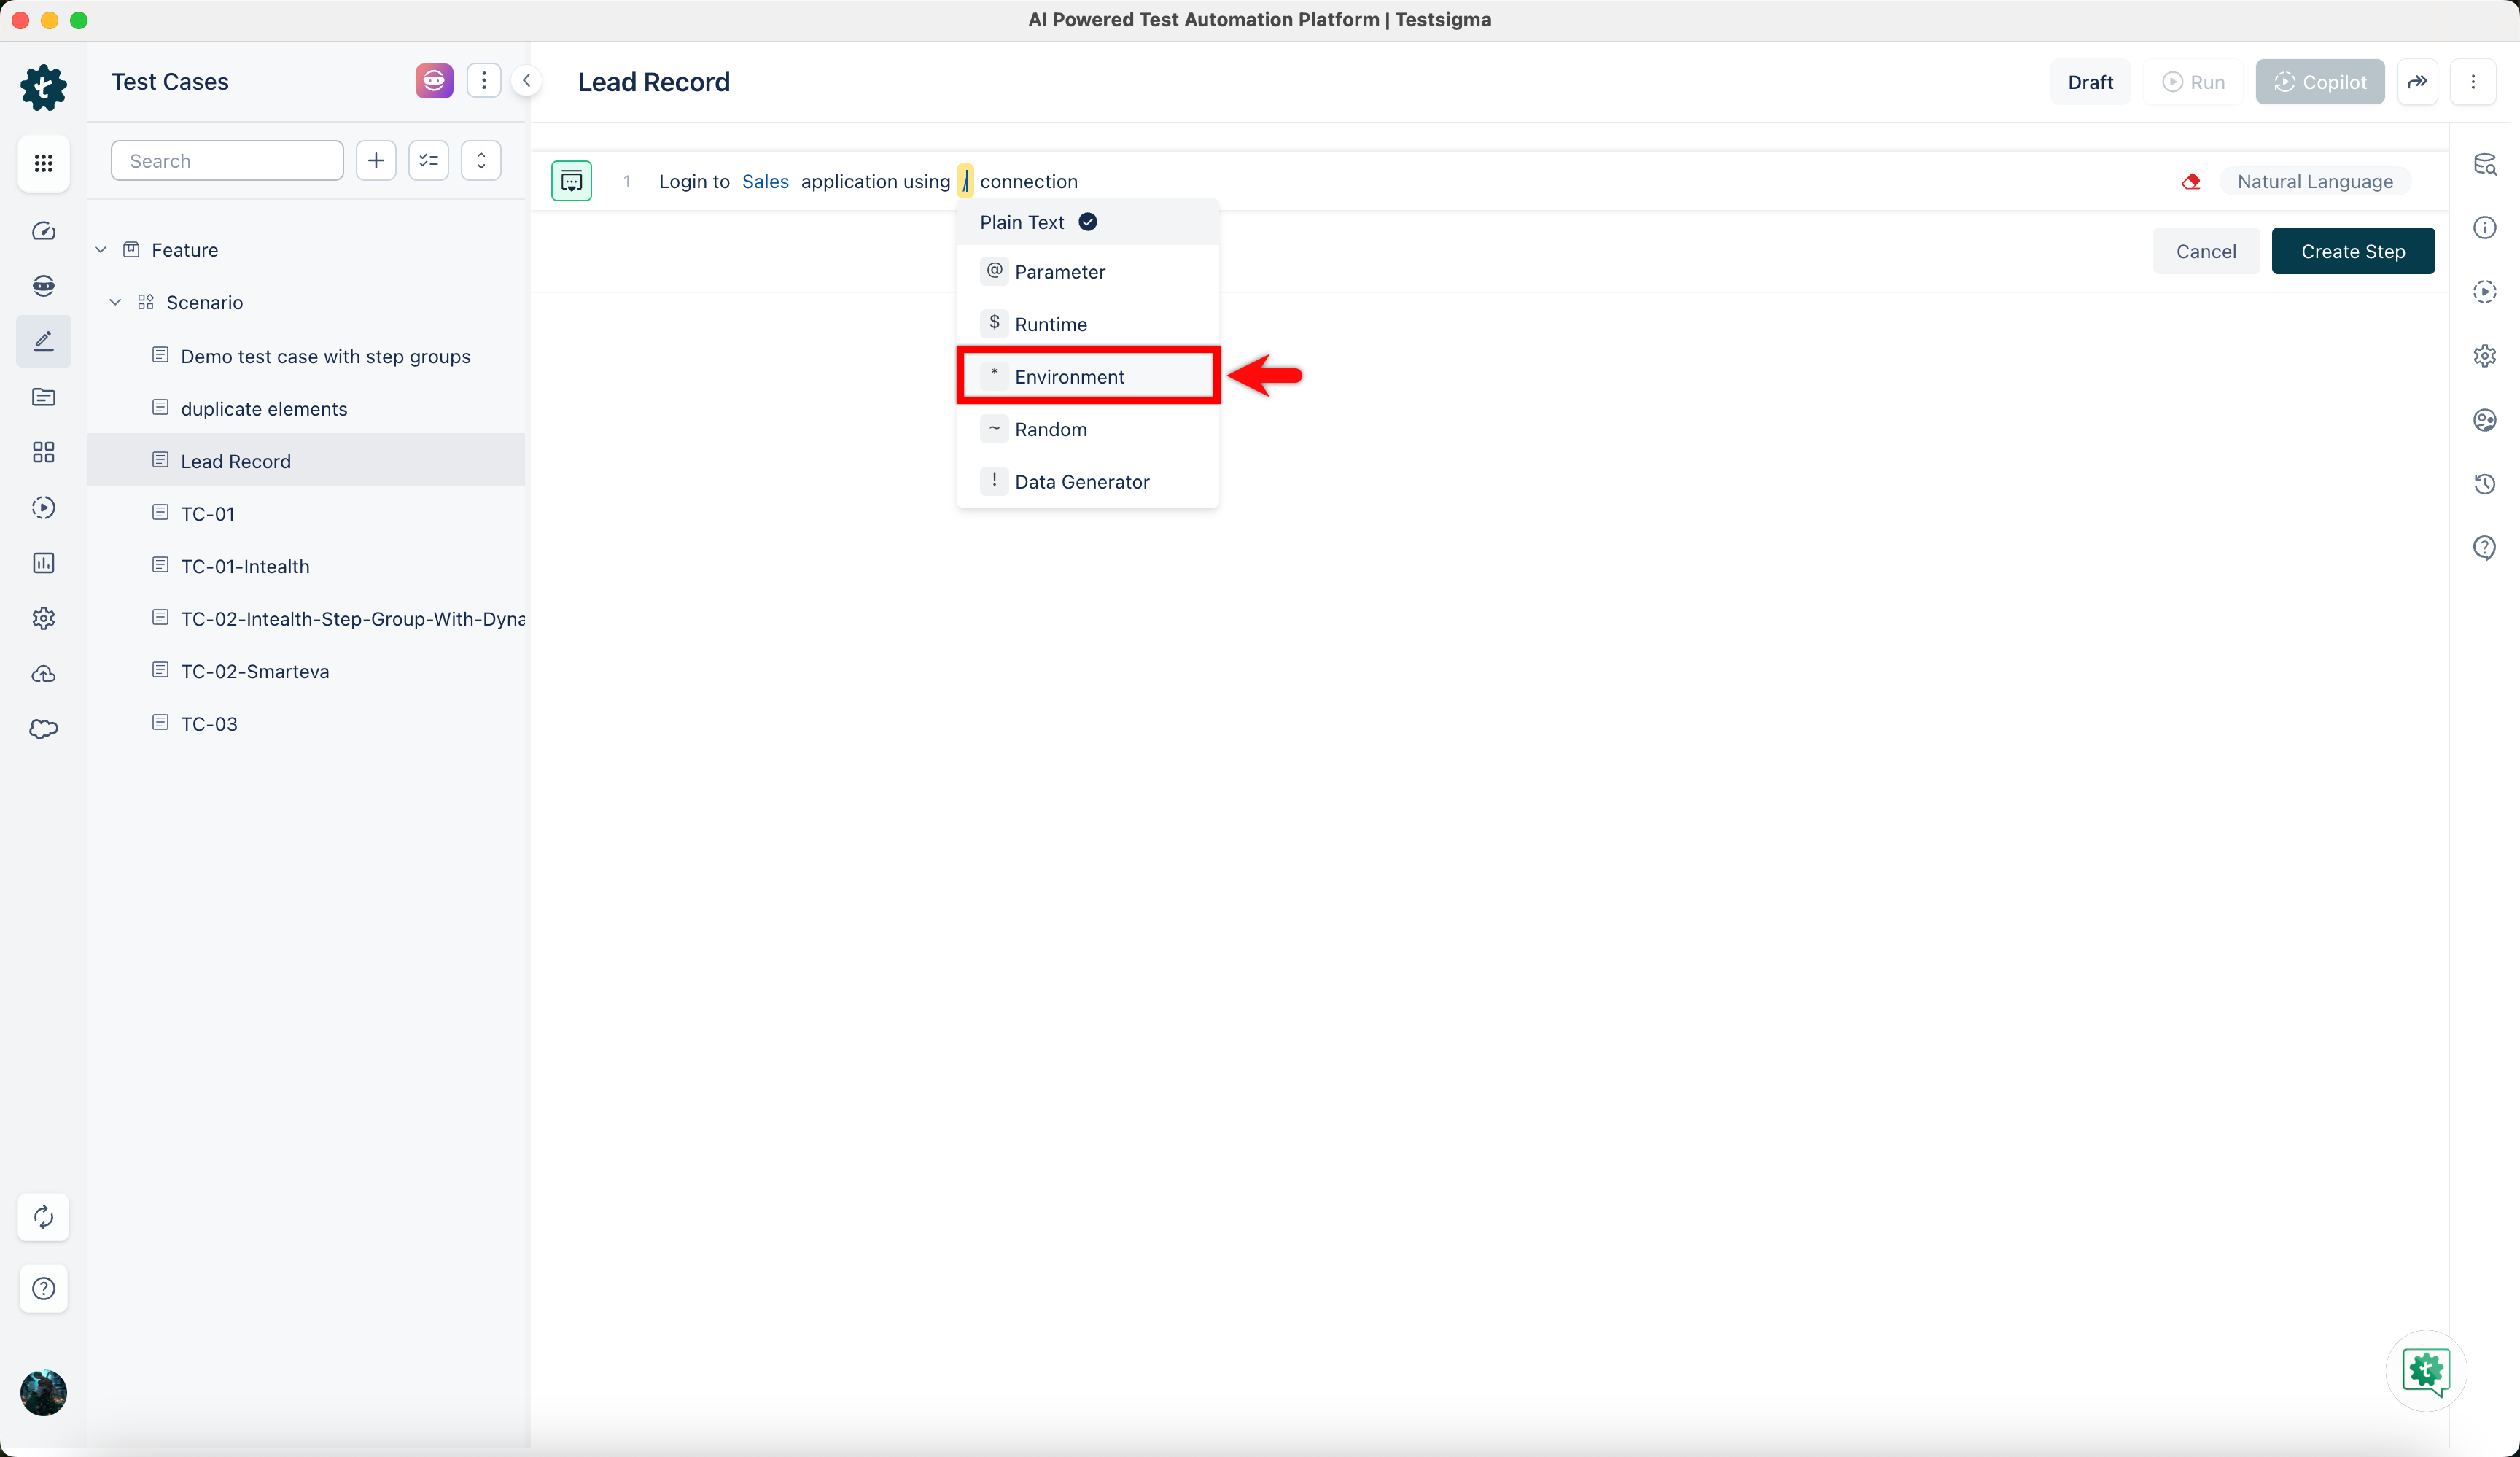2520x1457 pixels.
Task: Choose Plain Text data type
Action: [x=1087, y=222]
